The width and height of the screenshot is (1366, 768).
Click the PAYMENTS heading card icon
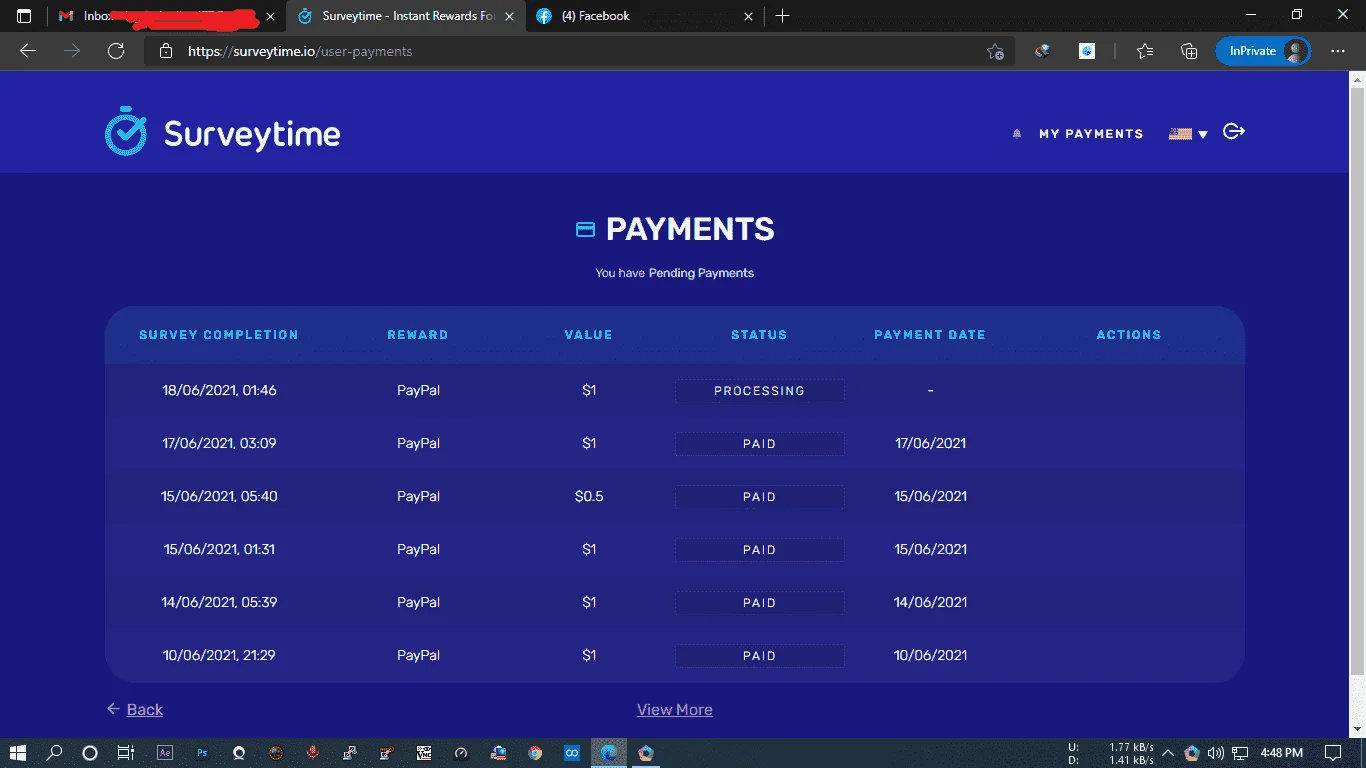pos(586,230)
